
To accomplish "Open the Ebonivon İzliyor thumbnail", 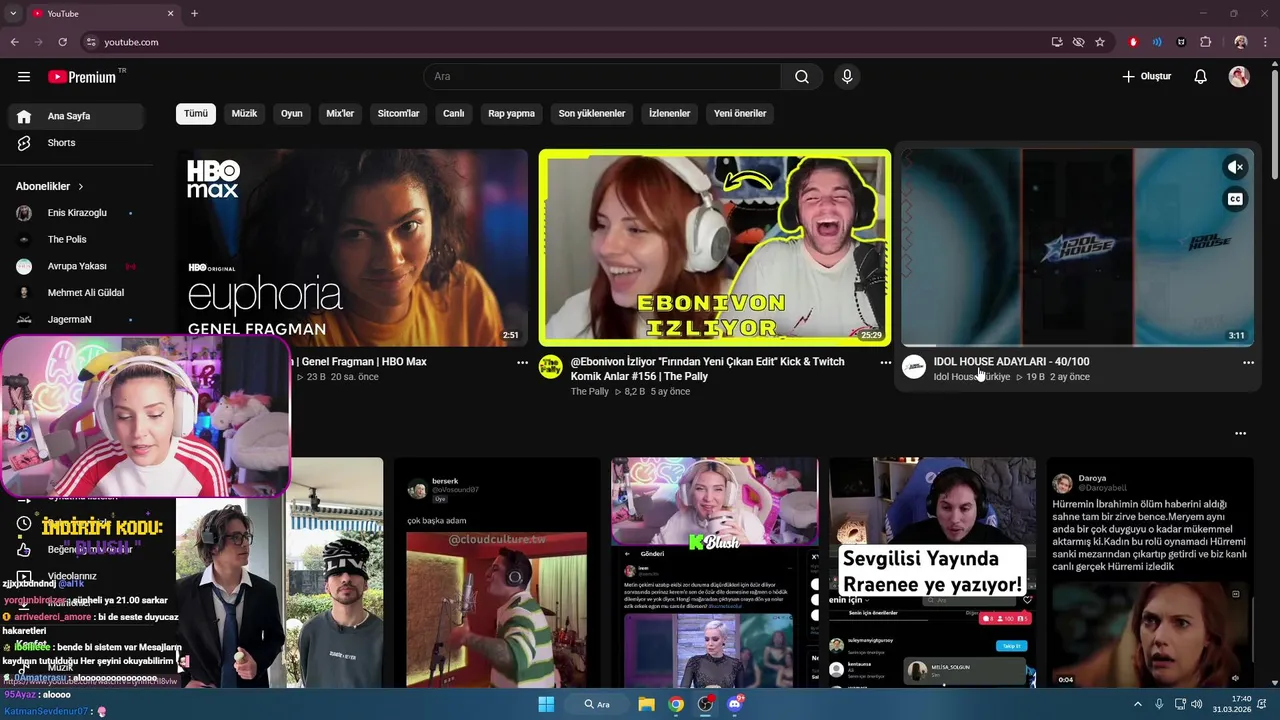I will [x=714, y=248].
